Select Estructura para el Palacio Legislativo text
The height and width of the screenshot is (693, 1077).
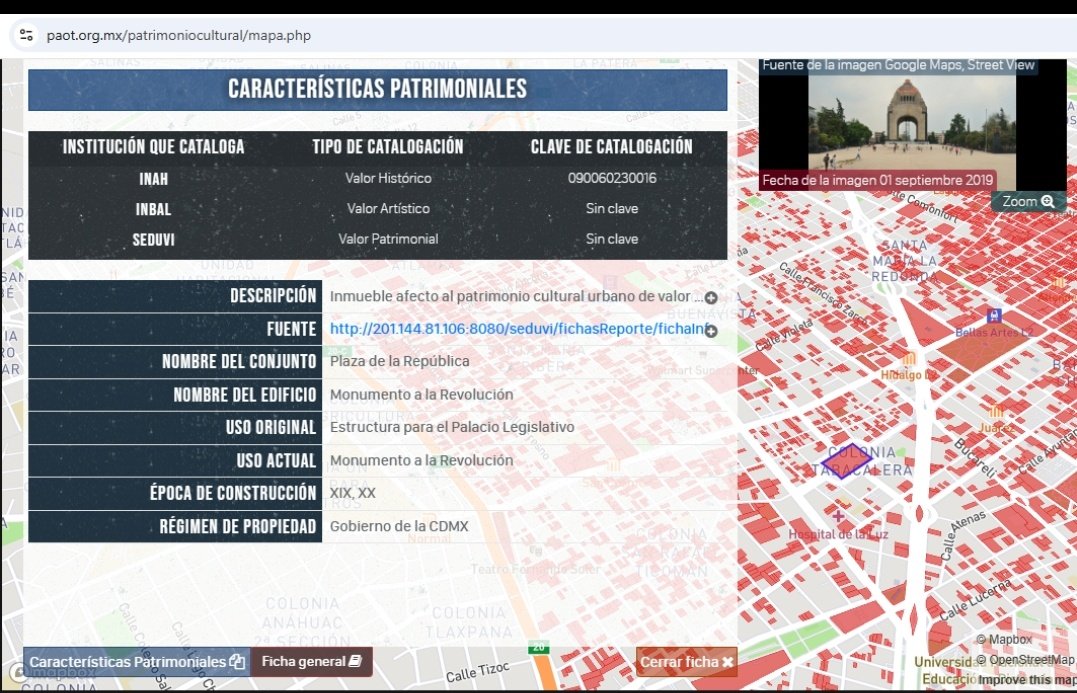(x=452, y=427)
